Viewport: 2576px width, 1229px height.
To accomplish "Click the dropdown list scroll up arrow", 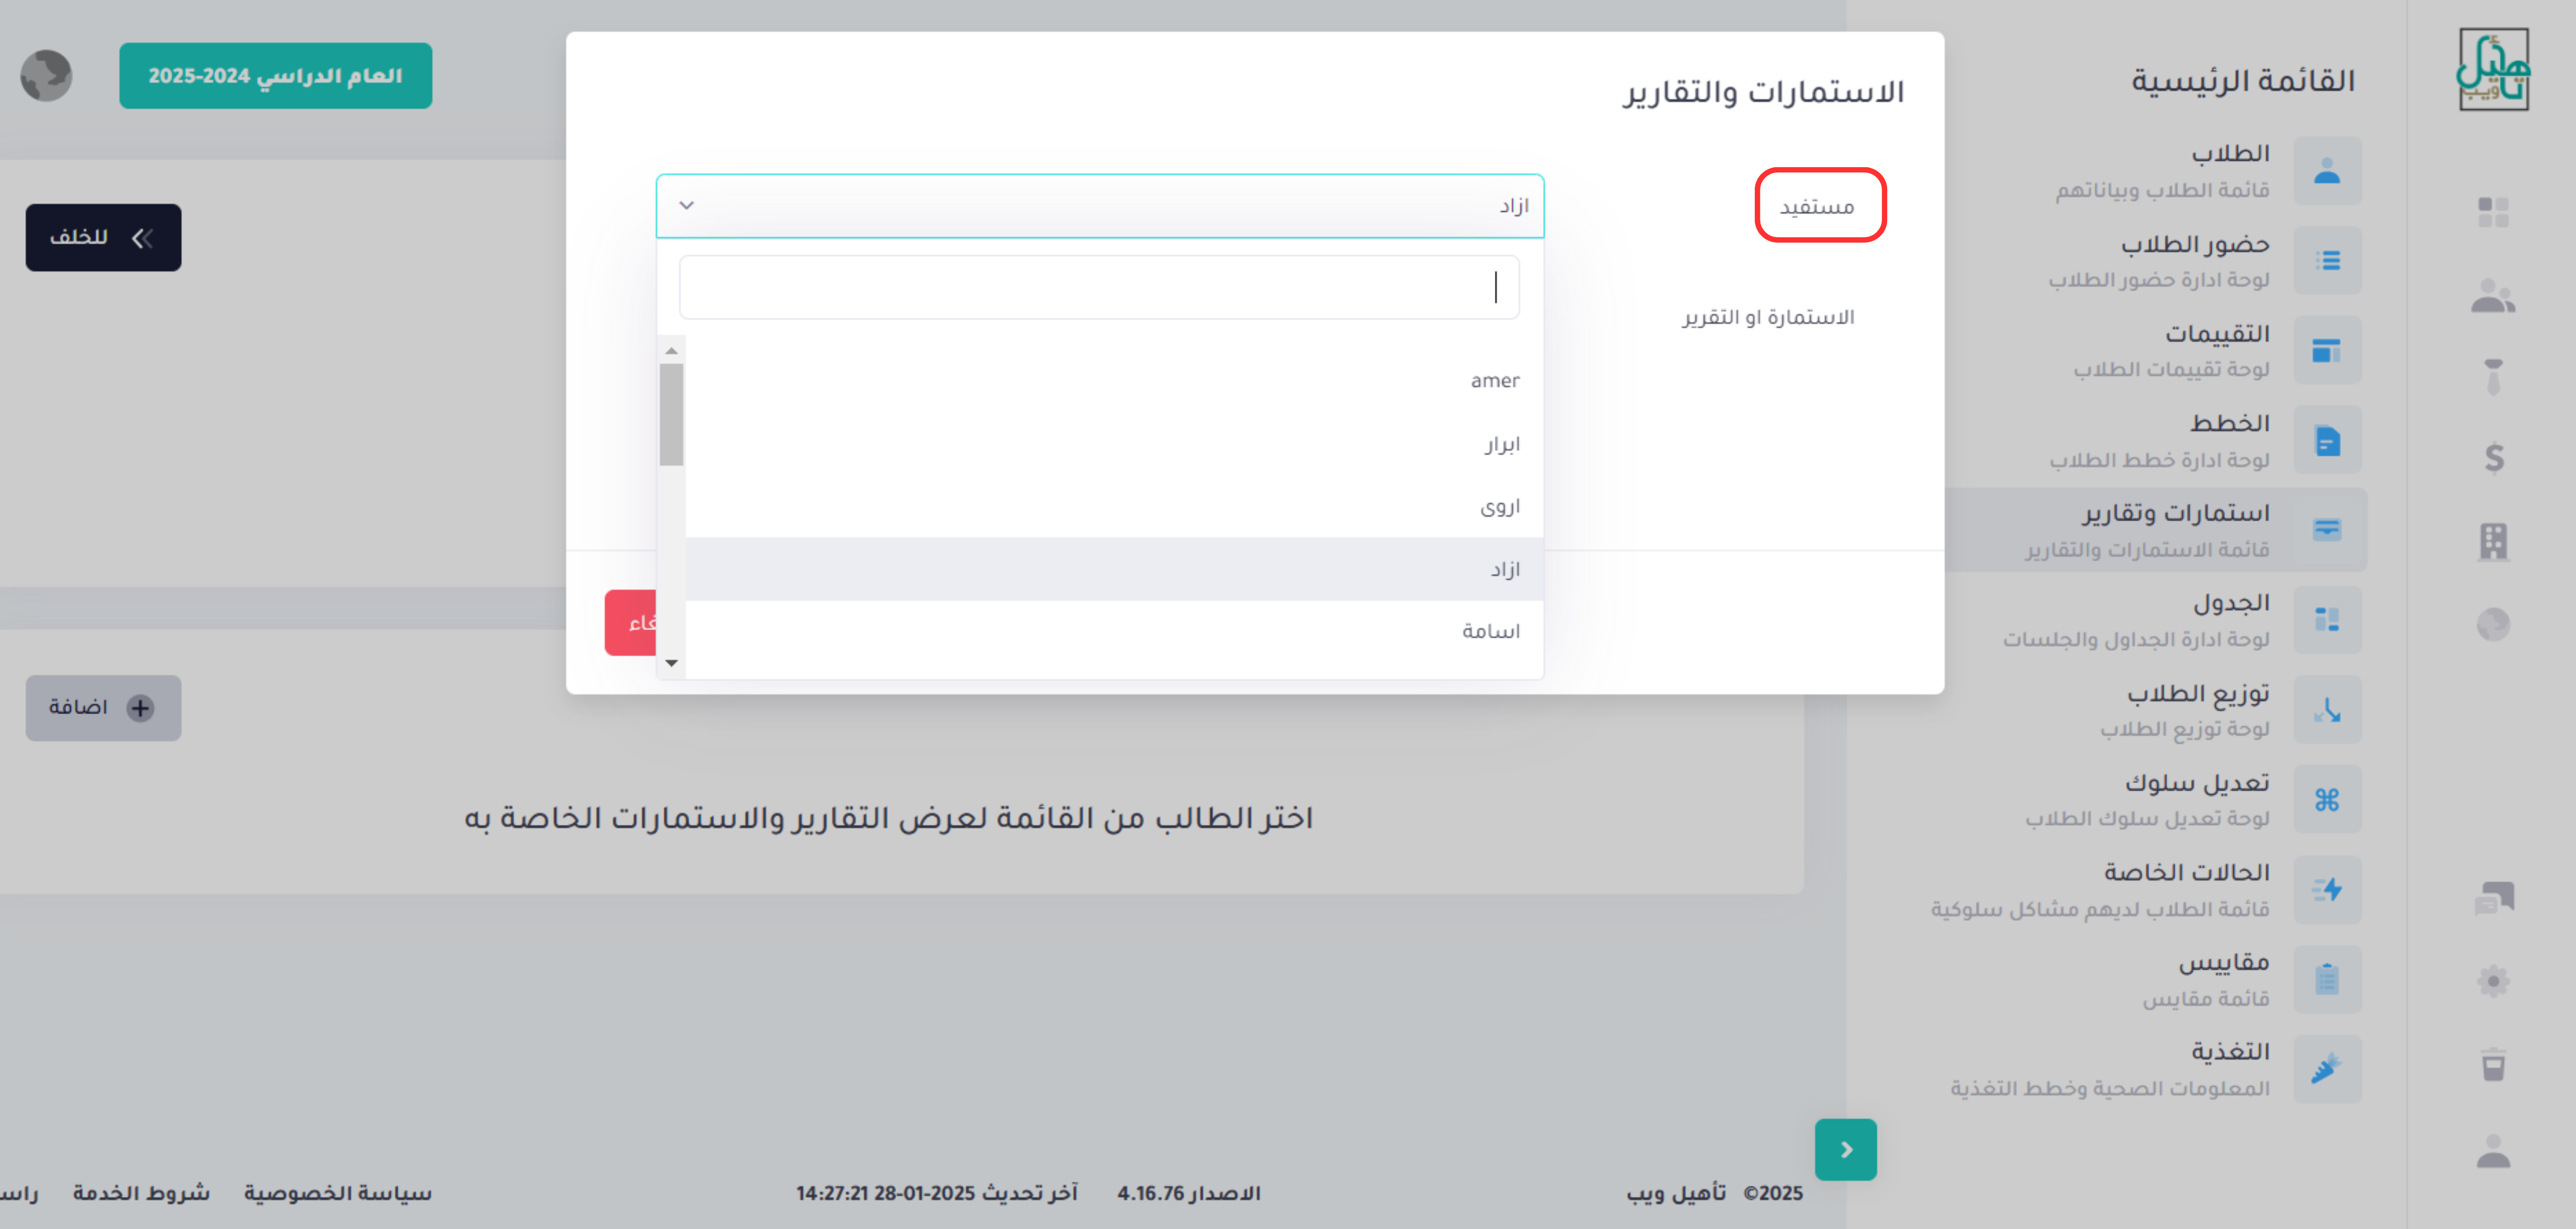I will pyautogui.click(x=671, y=350).
